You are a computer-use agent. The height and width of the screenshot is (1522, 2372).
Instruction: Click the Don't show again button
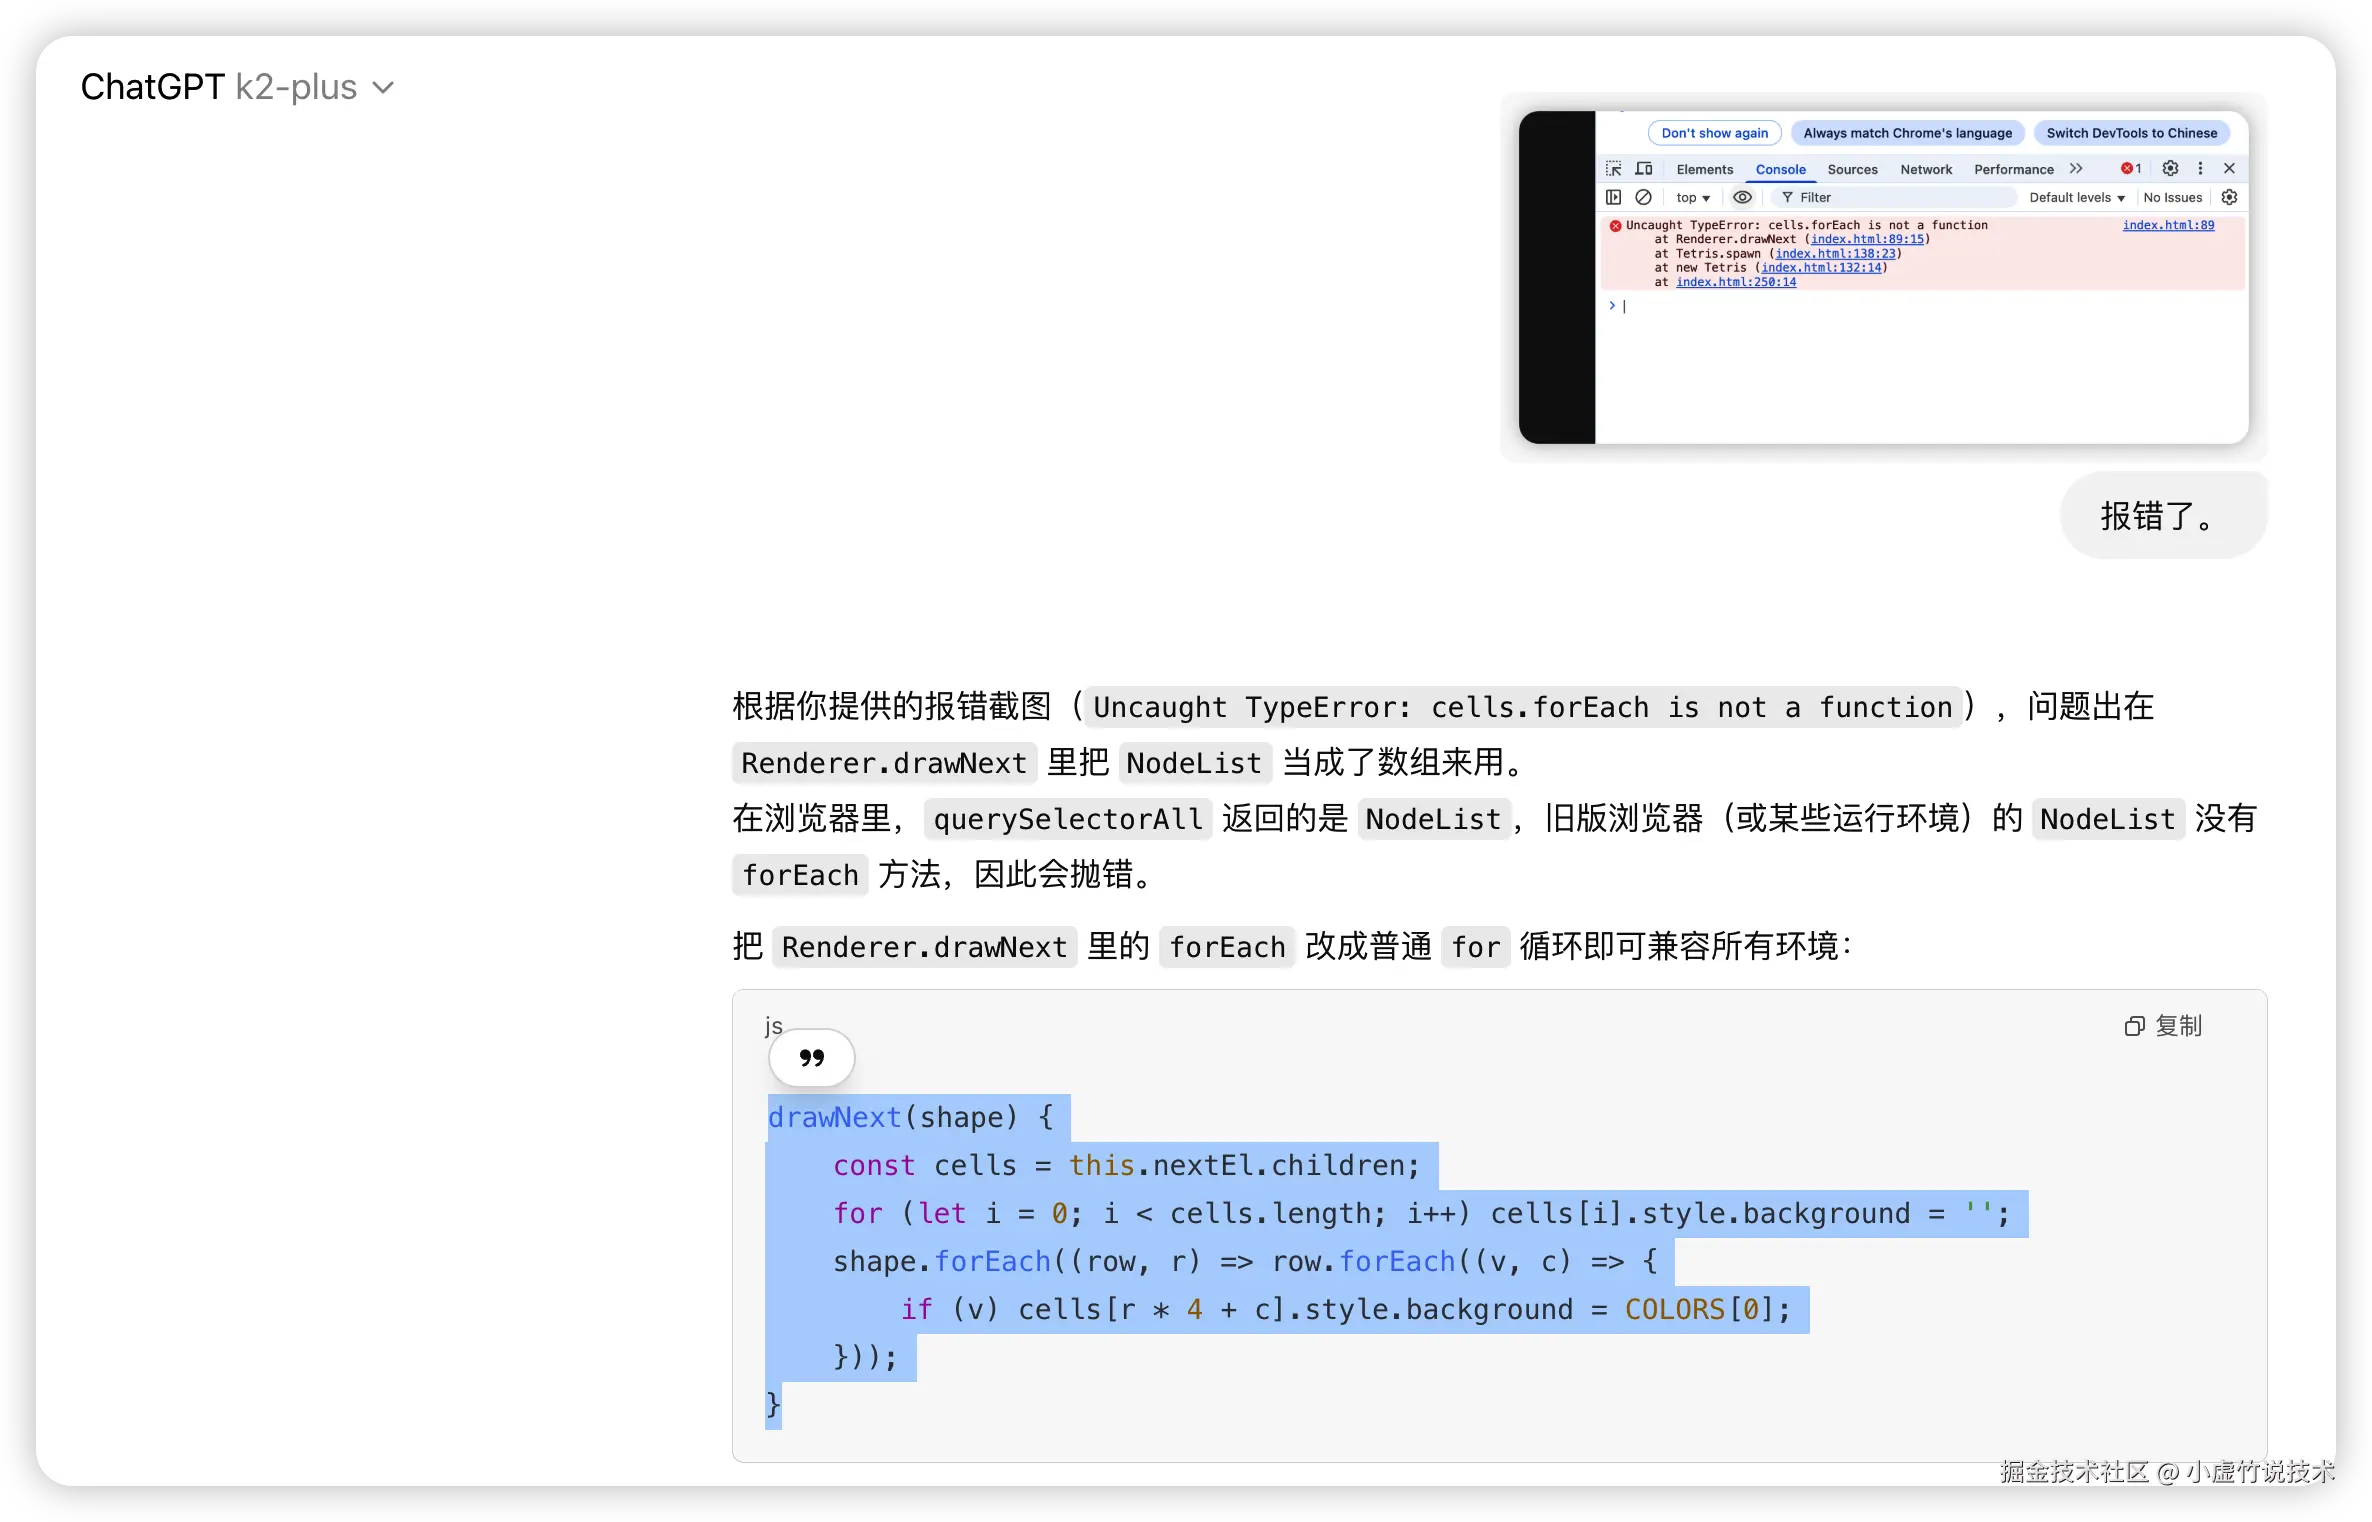1714,133
